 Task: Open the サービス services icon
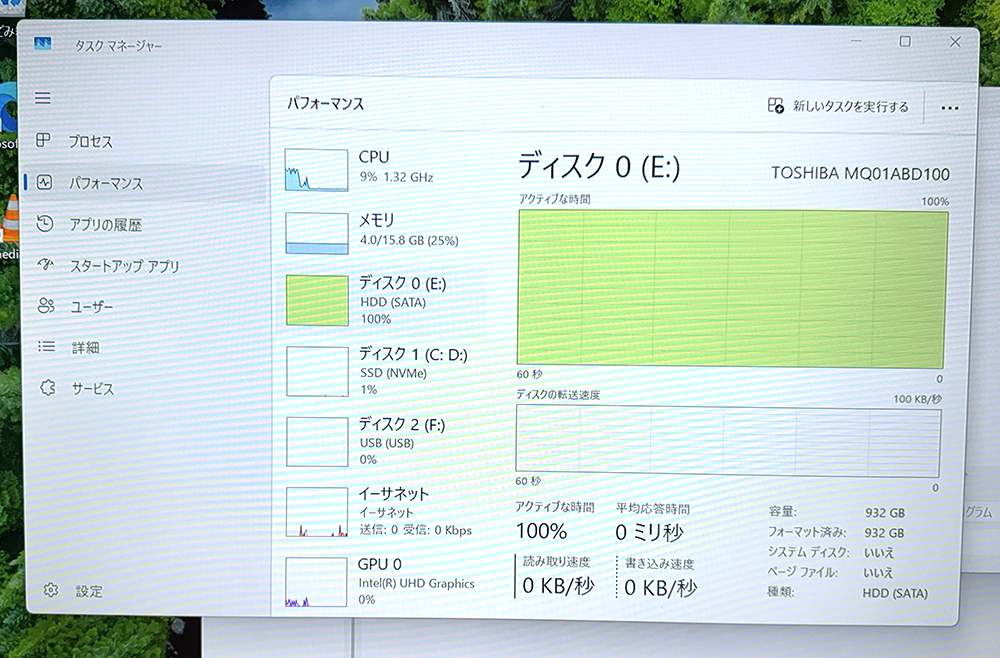[46, 388]
